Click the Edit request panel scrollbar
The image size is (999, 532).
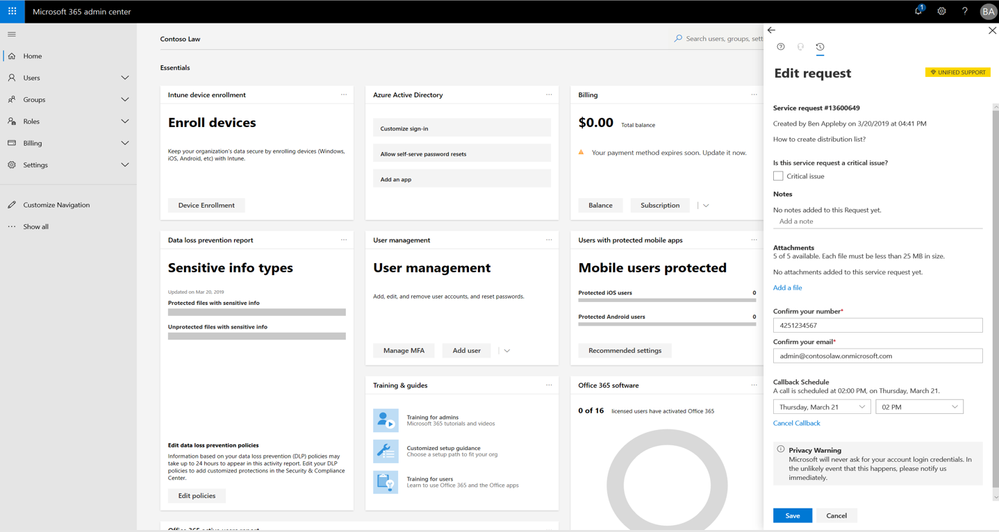point(996,299)
